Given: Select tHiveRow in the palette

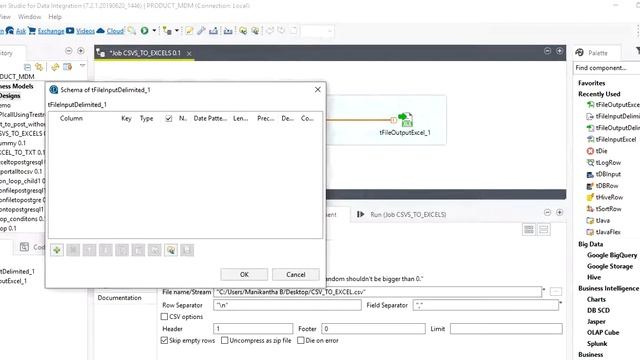Looking at the screenshot, I should tap(609, 197).
